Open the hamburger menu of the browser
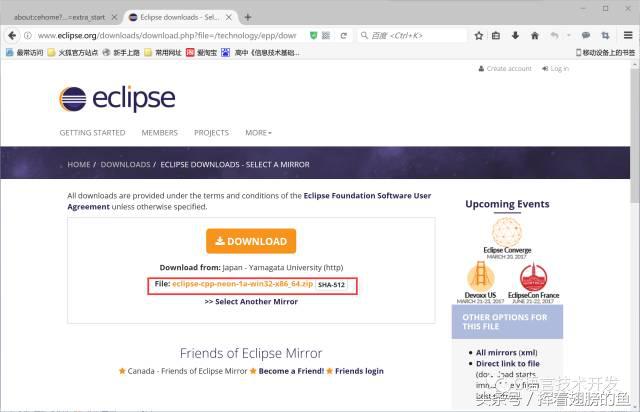The height and width of the screenshot is (412, 640). (x=628, y=36)
